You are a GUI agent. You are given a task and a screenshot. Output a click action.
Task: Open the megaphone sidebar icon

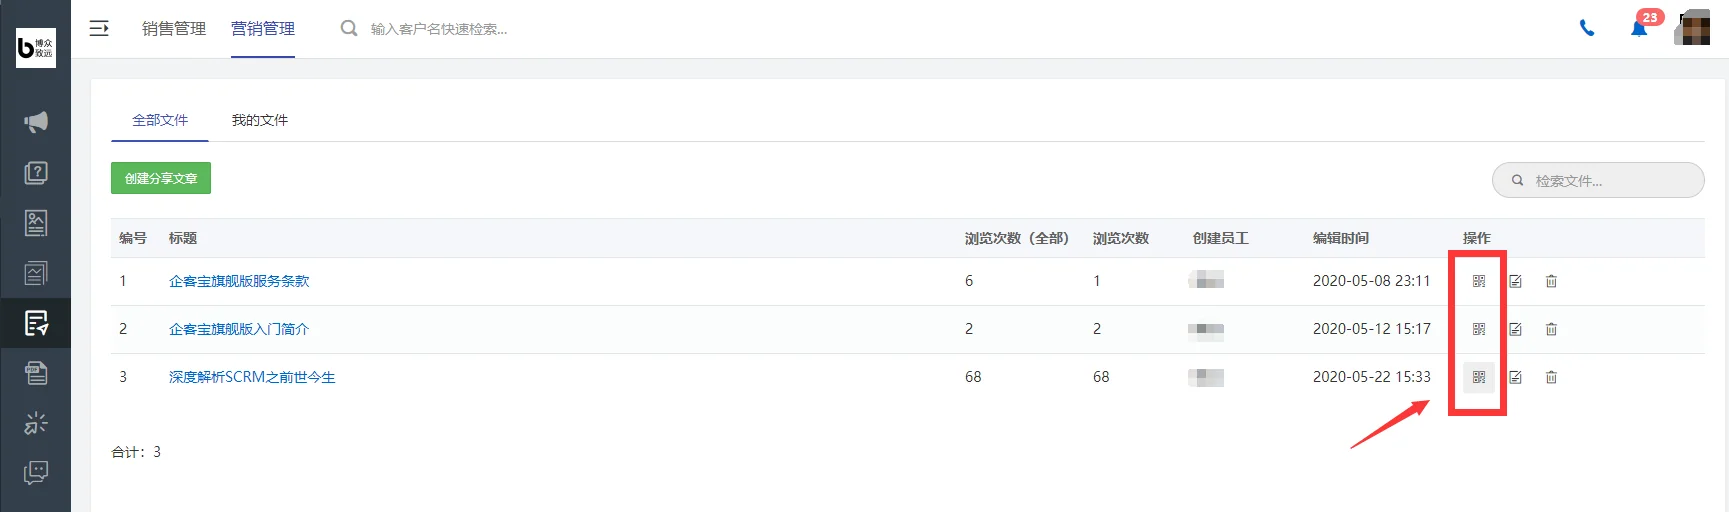coord(36,122)
